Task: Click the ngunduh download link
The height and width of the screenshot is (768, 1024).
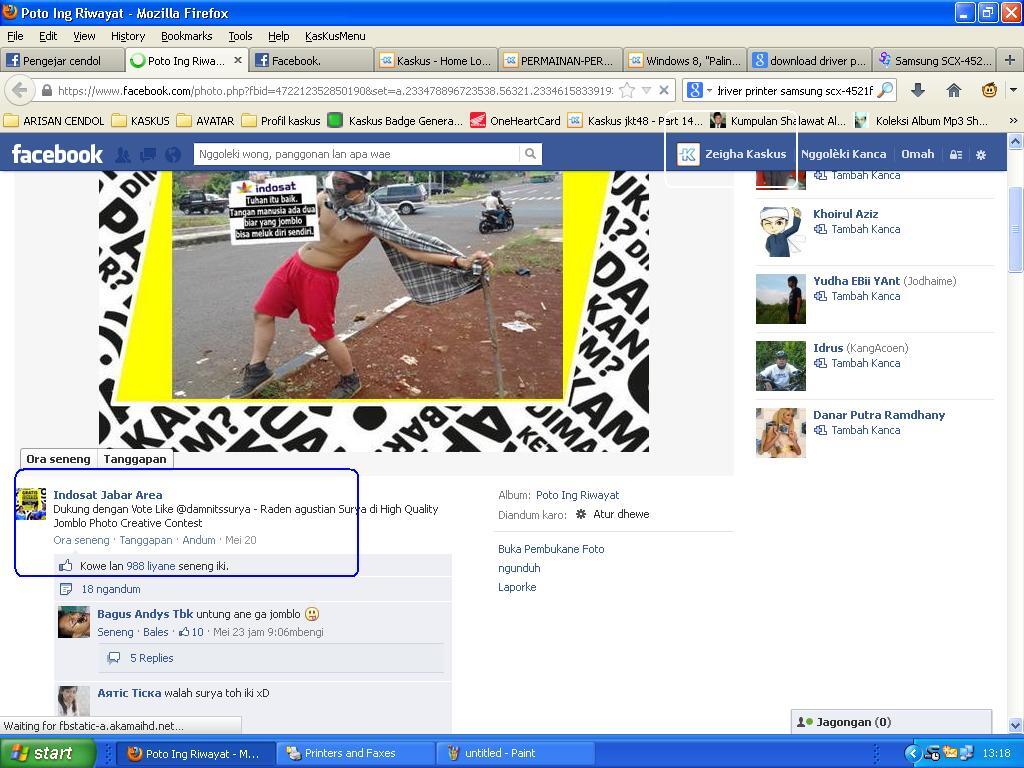Action: point(519,568)
